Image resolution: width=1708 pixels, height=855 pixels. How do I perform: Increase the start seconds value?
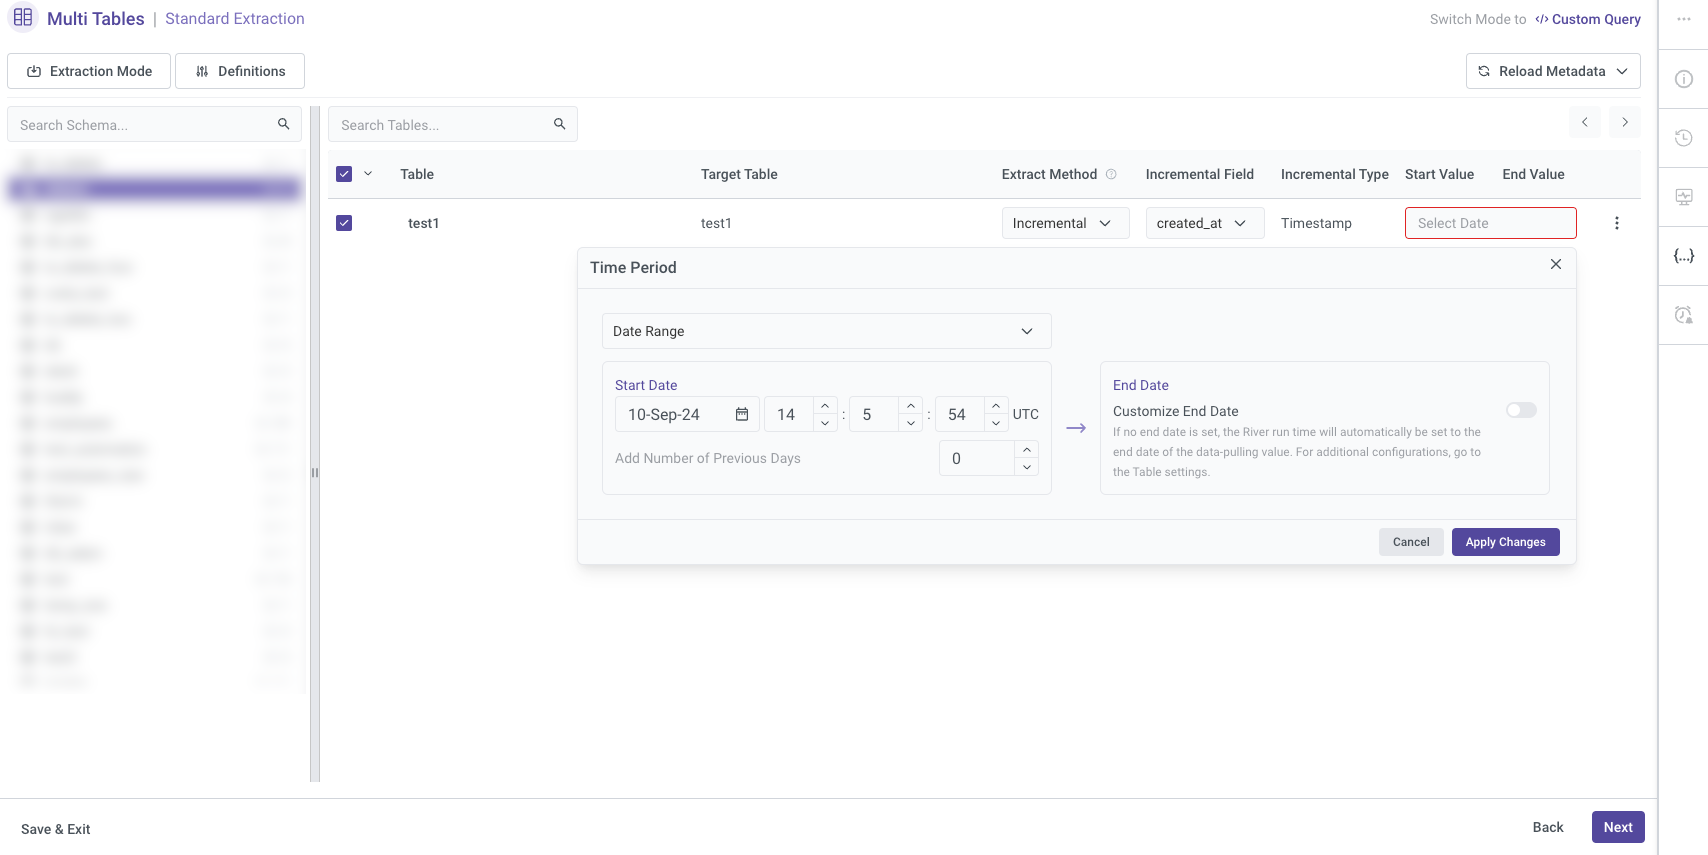point(996,406)
